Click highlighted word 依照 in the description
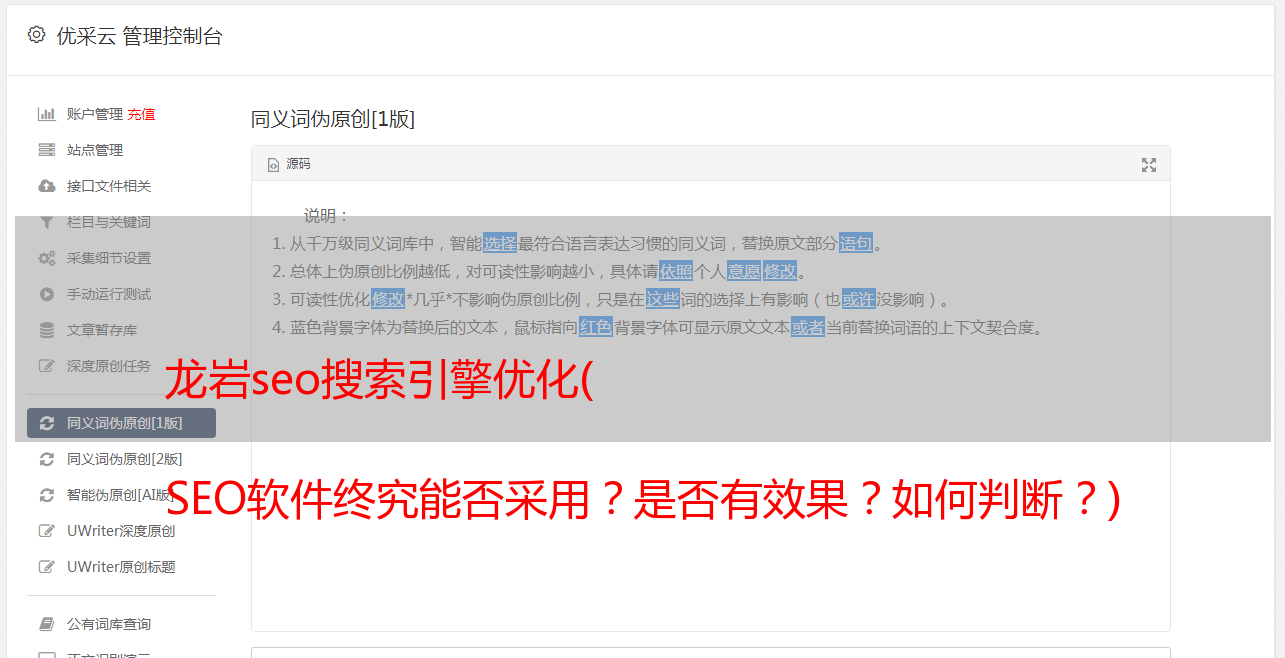The height and width of the screenshot is (658, 1285). pos(676,271)
